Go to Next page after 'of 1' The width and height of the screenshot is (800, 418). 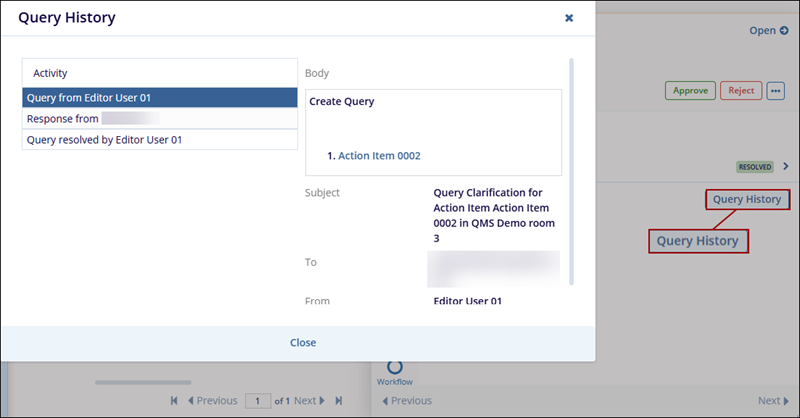pyautogui.click(x=310, y=401)
